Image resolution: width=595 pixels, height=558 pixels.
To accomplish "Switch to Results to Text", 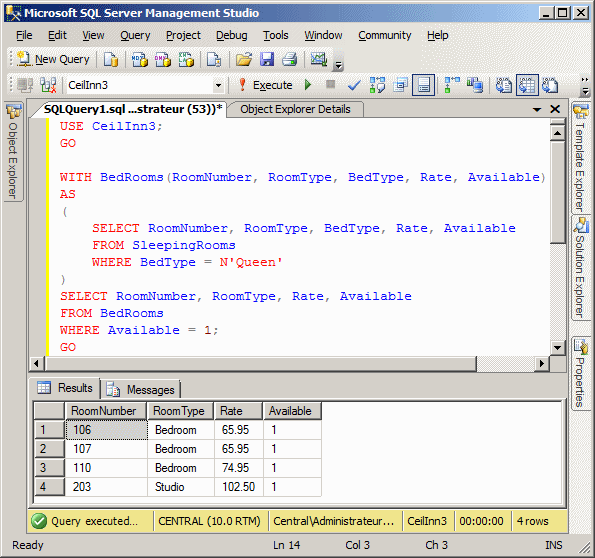I will [x=504, y=85].
